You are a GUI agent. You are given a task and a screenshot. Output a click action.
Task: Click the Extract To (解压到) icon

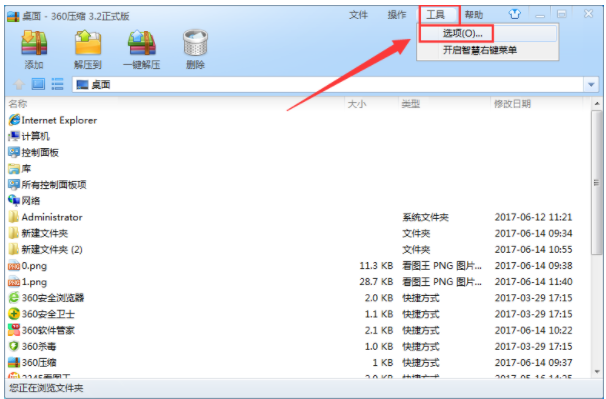point(88,43)
